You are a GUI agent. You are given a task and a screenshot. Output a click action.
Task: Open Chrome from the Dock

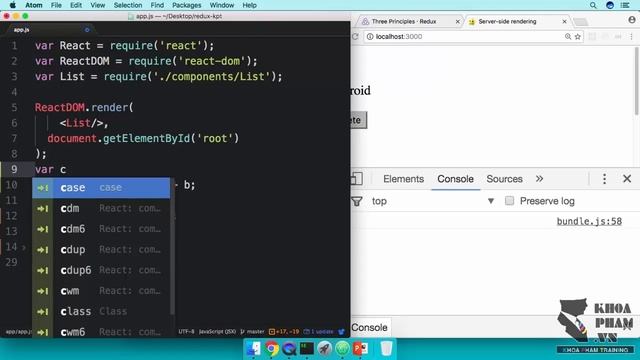pyautogui.click(x=271, y=348)
